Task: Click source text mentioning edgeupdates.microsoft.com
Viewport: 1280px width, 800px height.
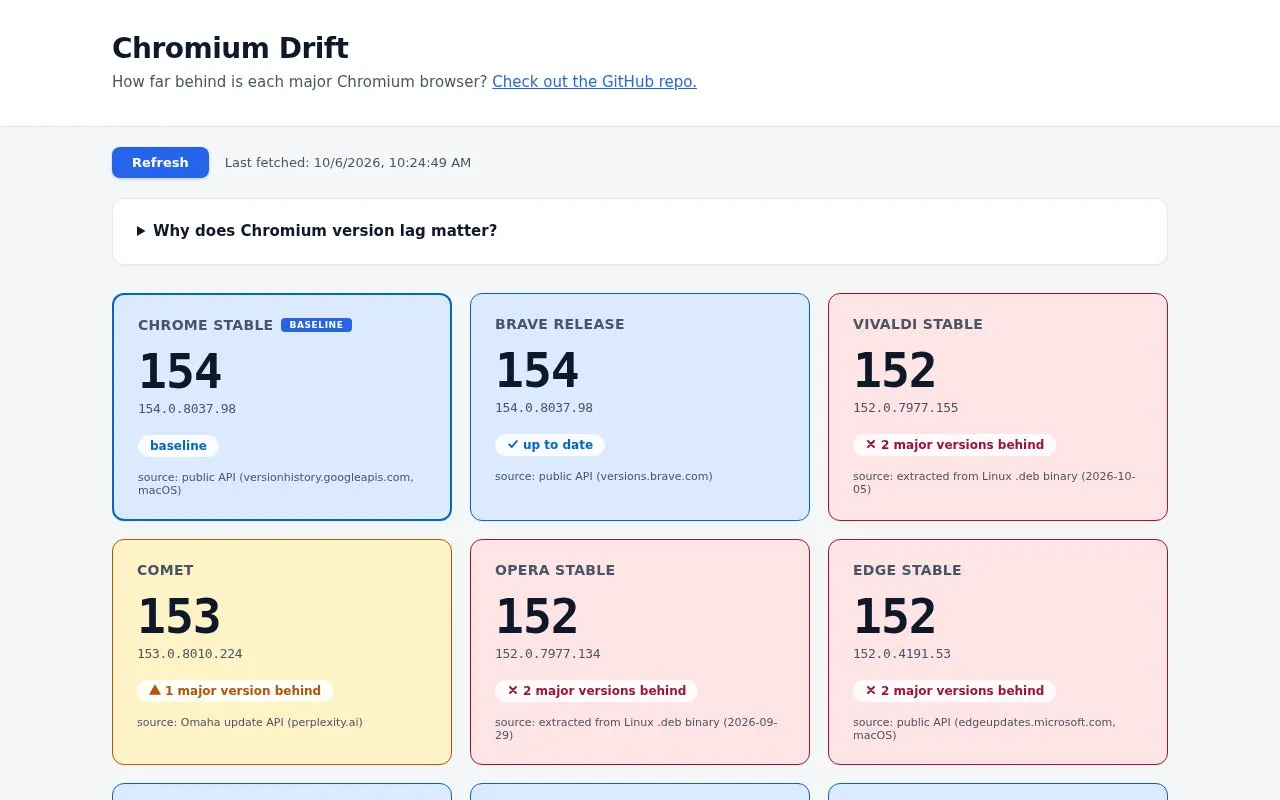Action: tap(984, 729)
